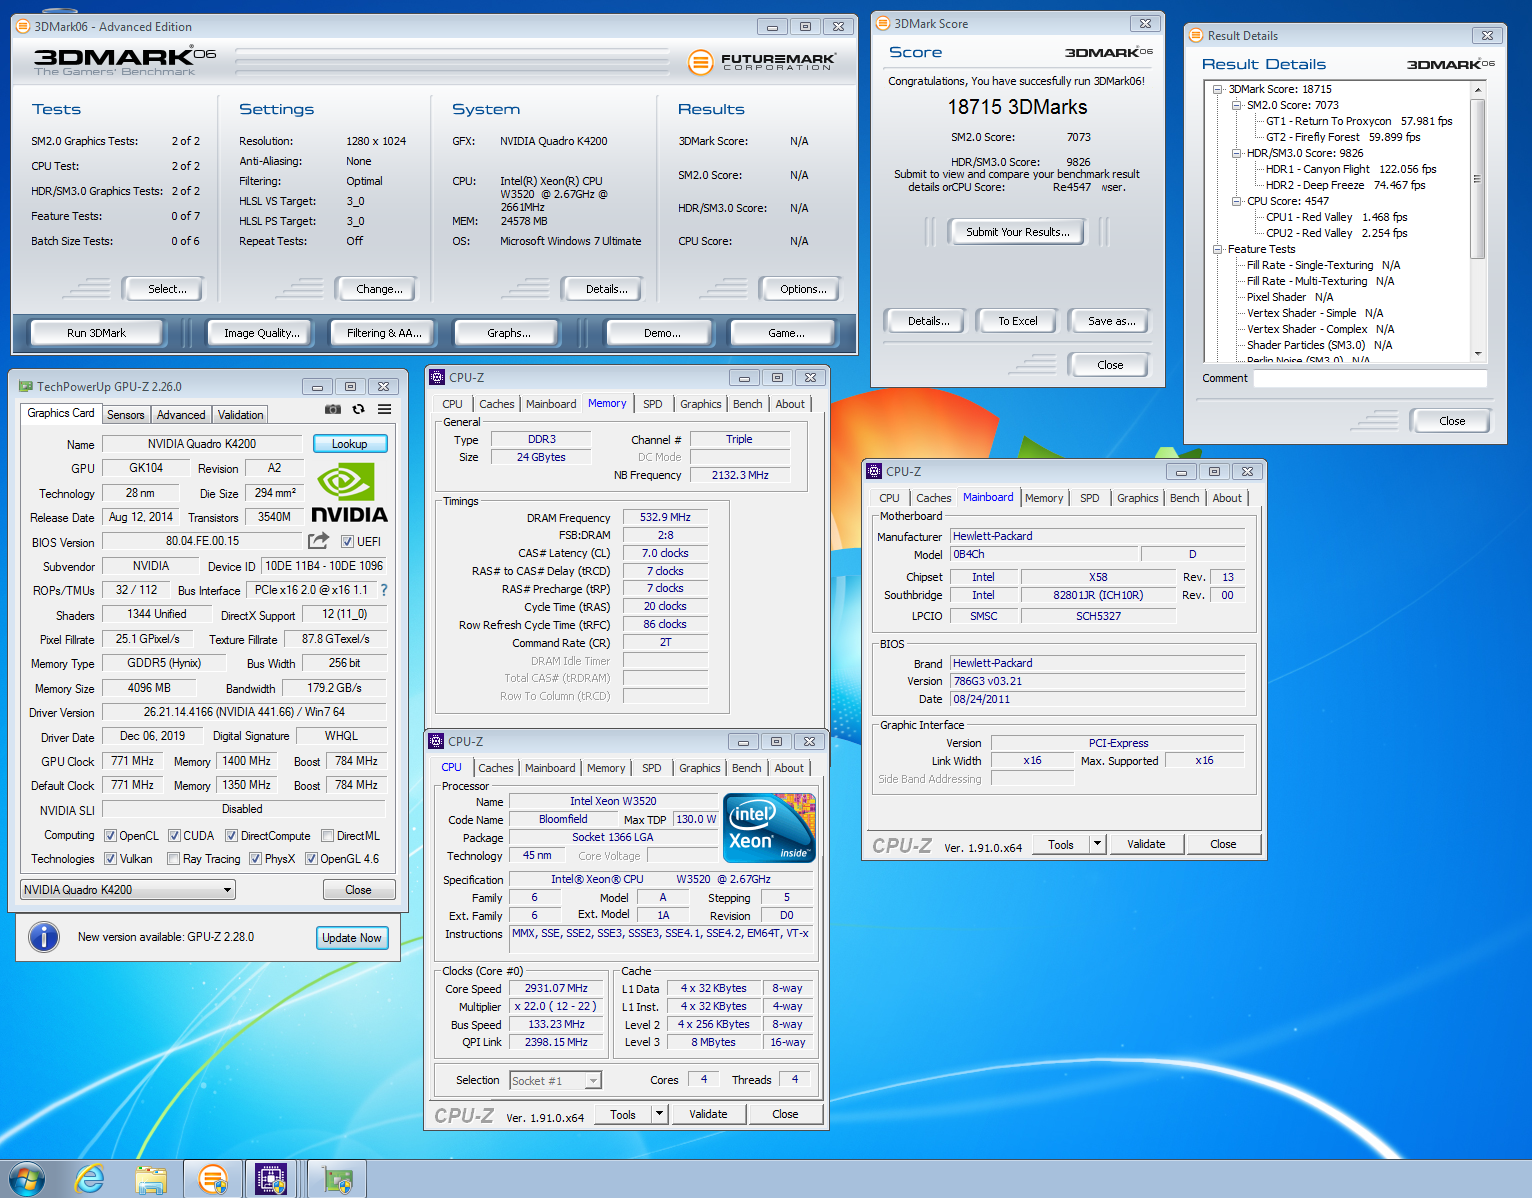This screenshot has height=1198, width=1532.
Task: Launch Internet Explorer from the taskbar
Action: coord(89,1179)
